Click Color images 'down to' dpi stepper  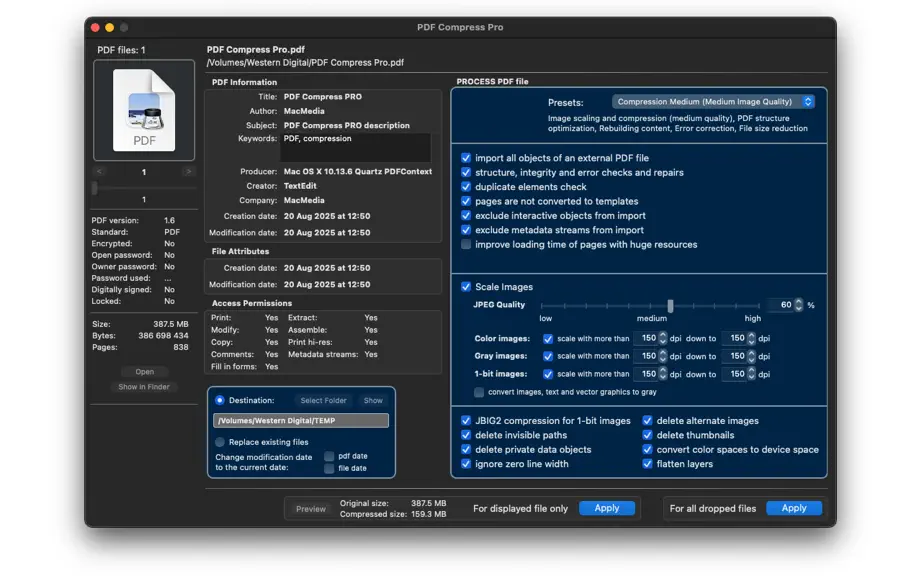click(751, 339)
